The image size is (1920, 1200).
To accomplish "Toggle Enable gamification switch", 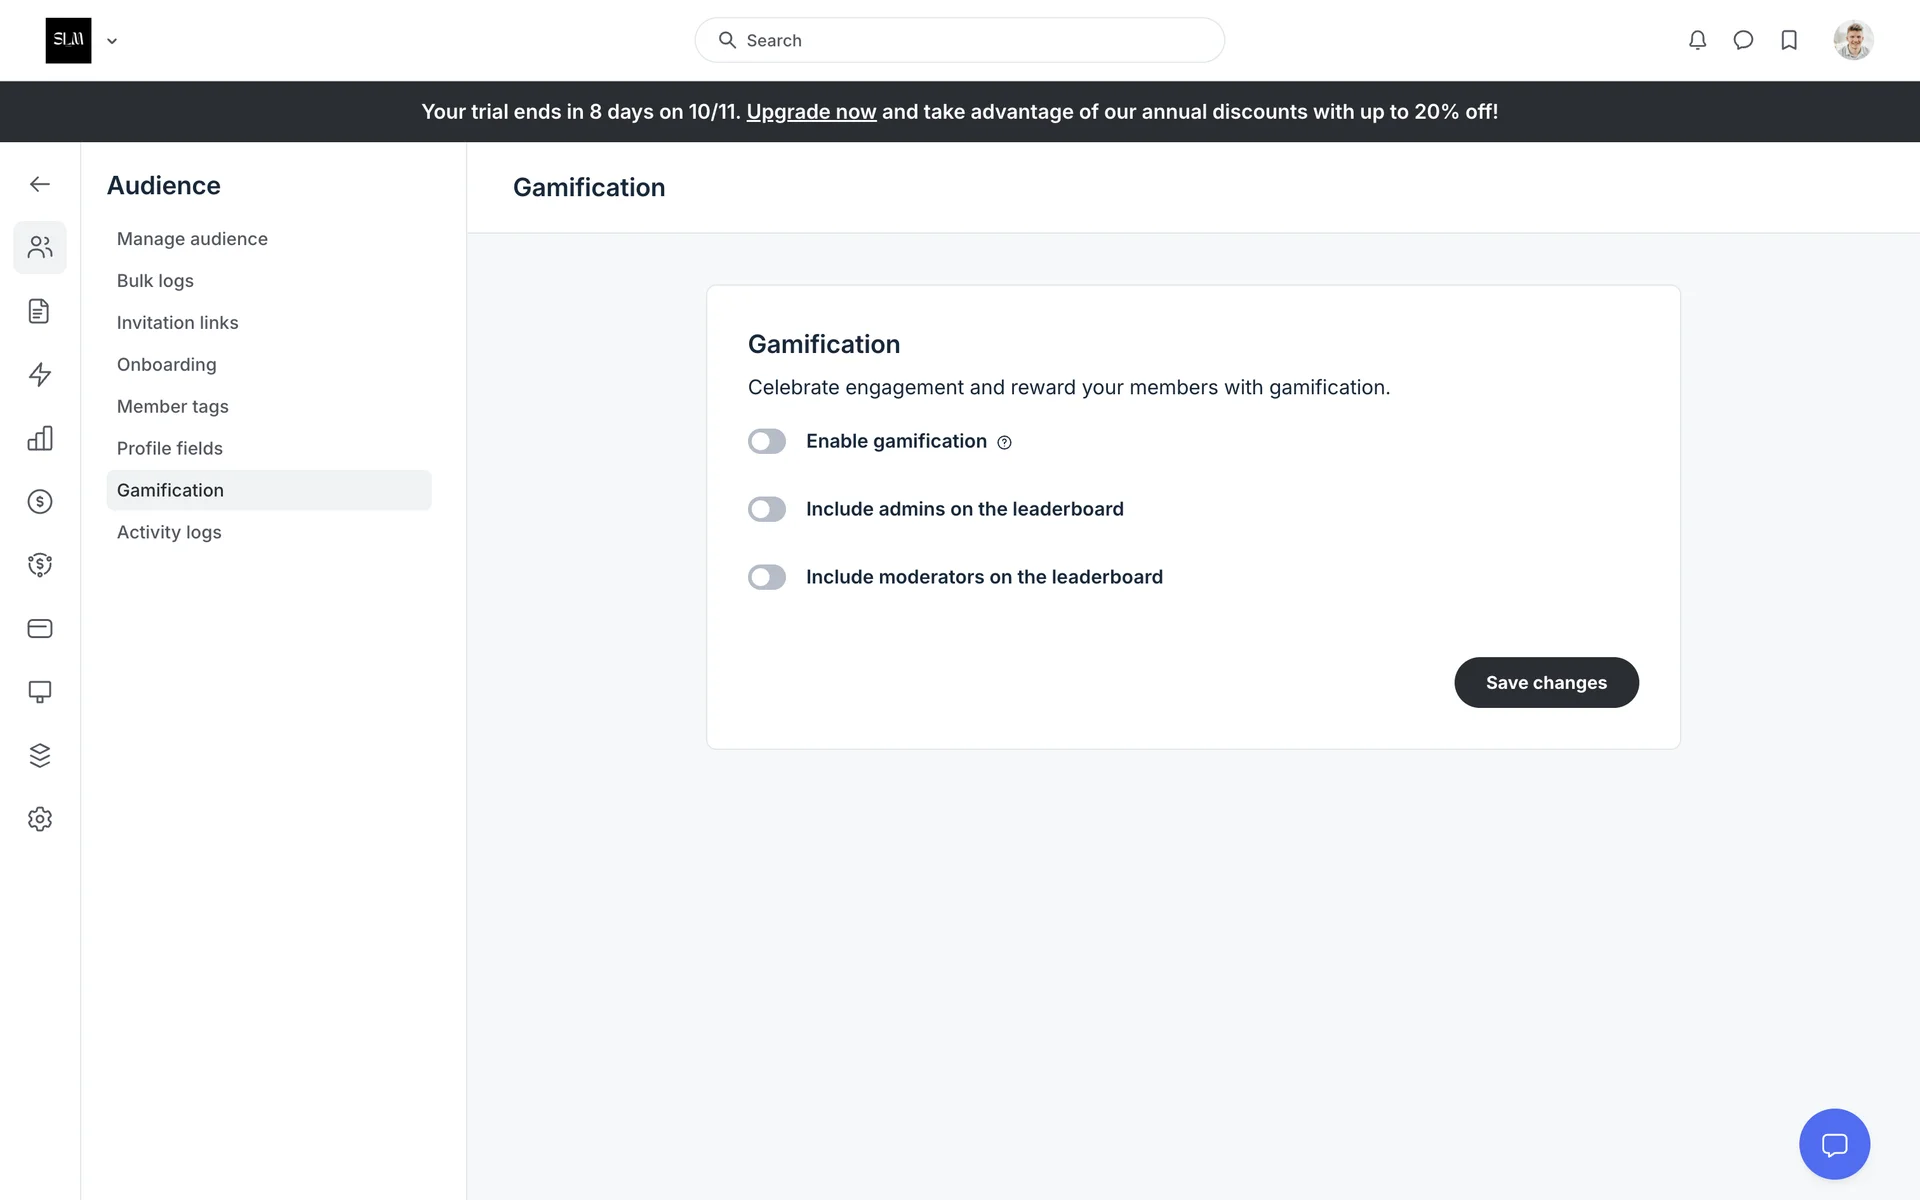I will coord(767,441).
